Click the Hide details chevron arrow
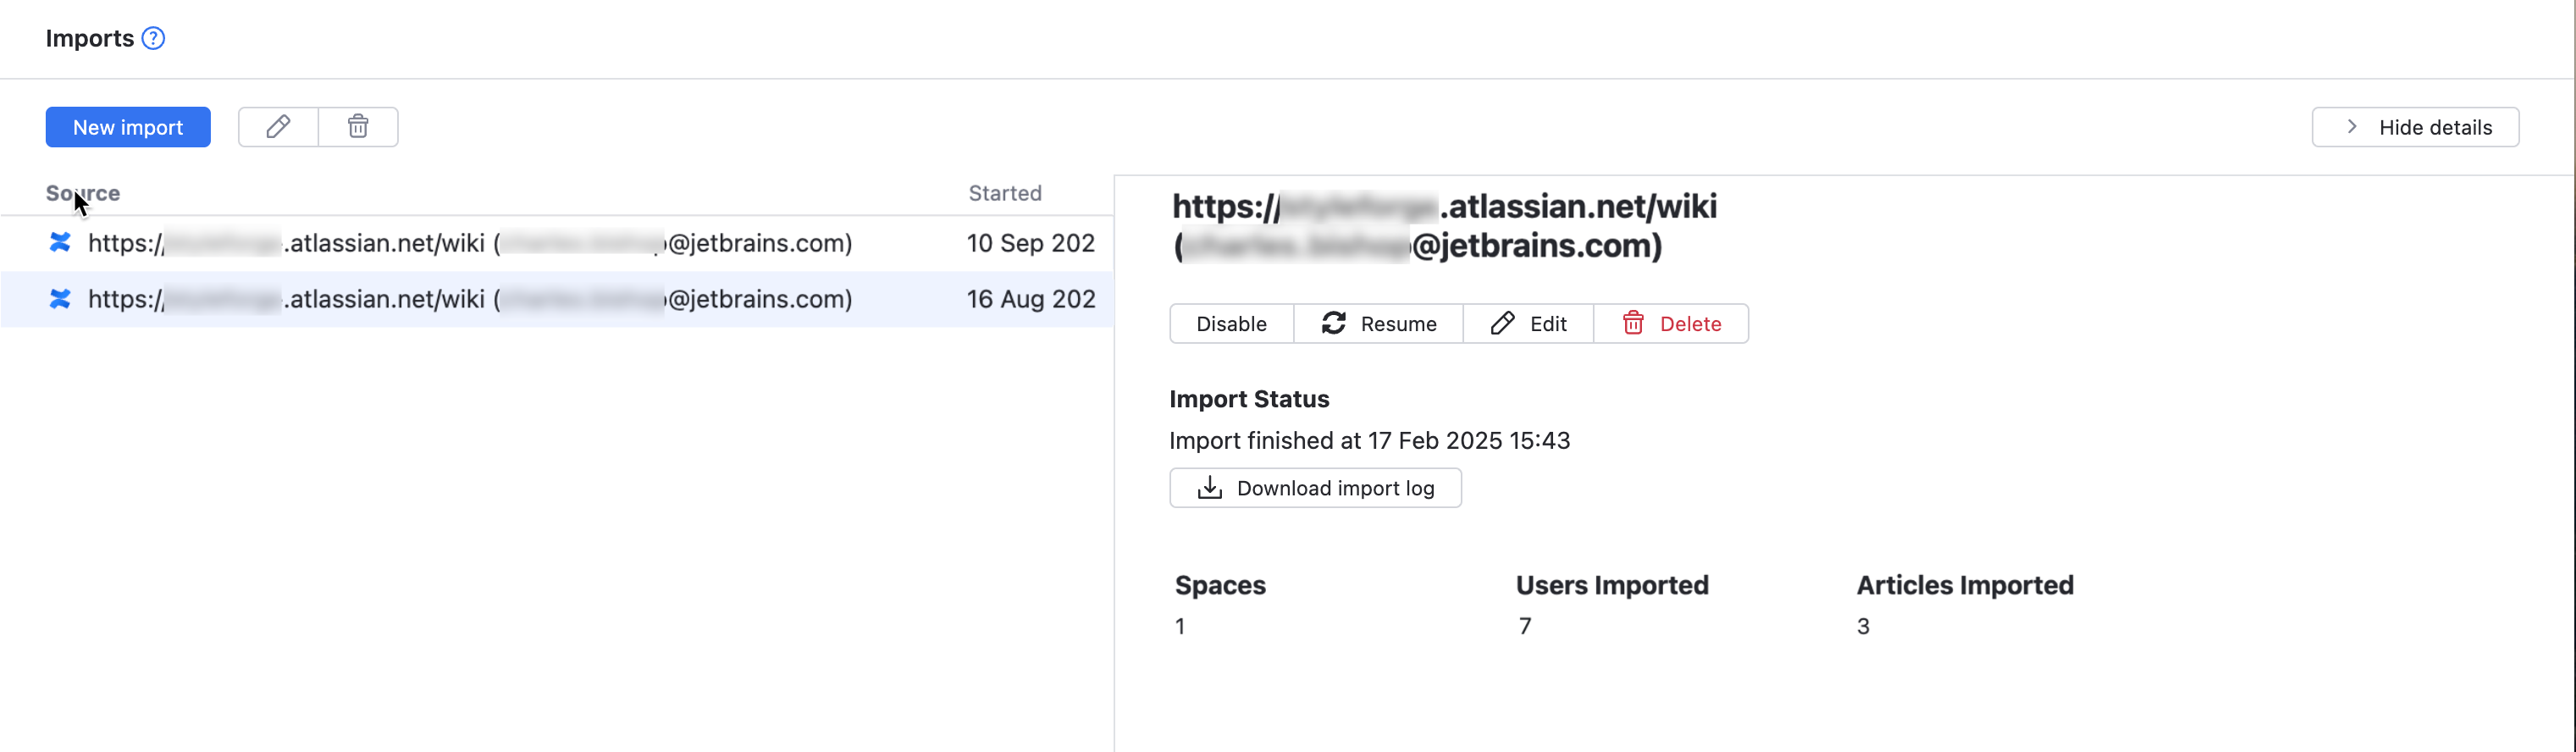This screenshot has width=2576, height=752. (x=2351, y=127)
